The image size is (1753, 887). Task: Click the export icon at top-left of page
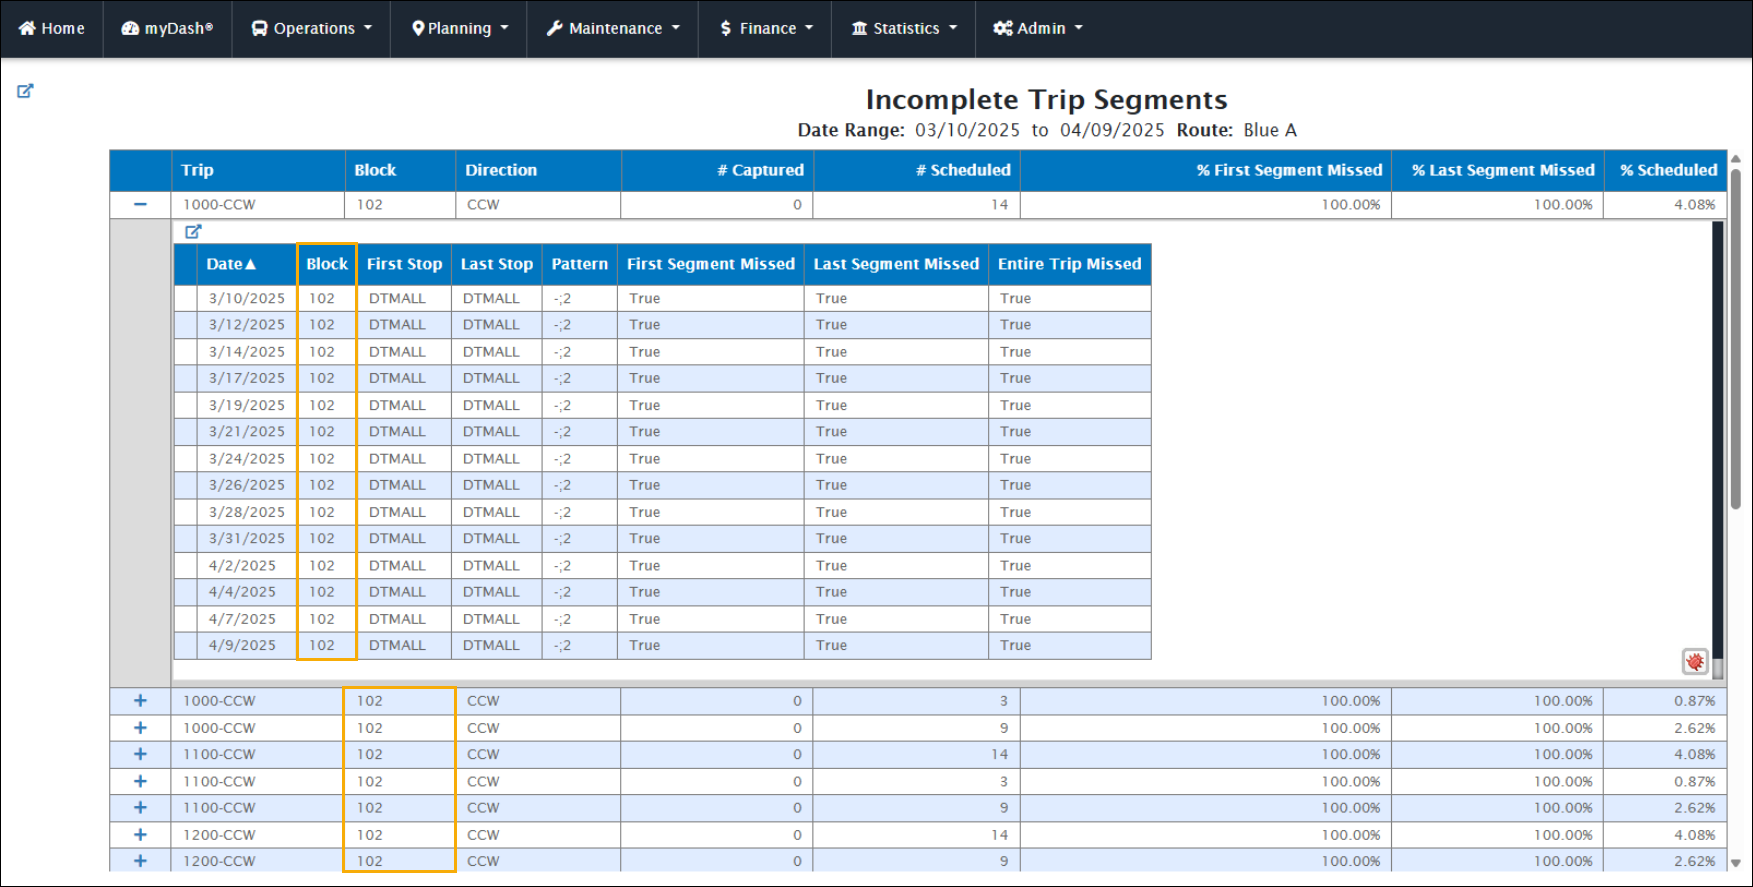[x=25, y=91]
